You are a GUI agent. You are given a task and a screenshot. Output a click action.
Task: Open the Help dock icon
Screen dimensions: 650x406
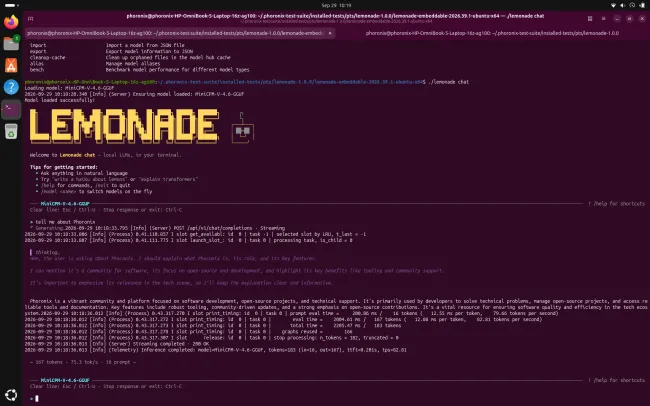coord(11,87)
